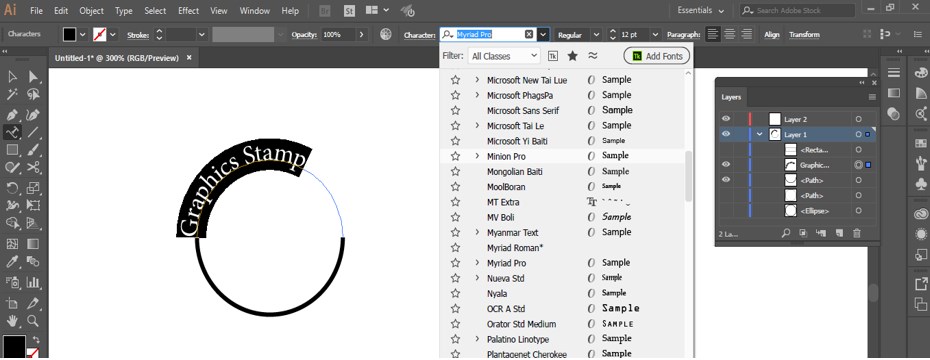930x360 pixels.
Task: Hide Layer 2 visibility eye
Action: pos(725,119)
